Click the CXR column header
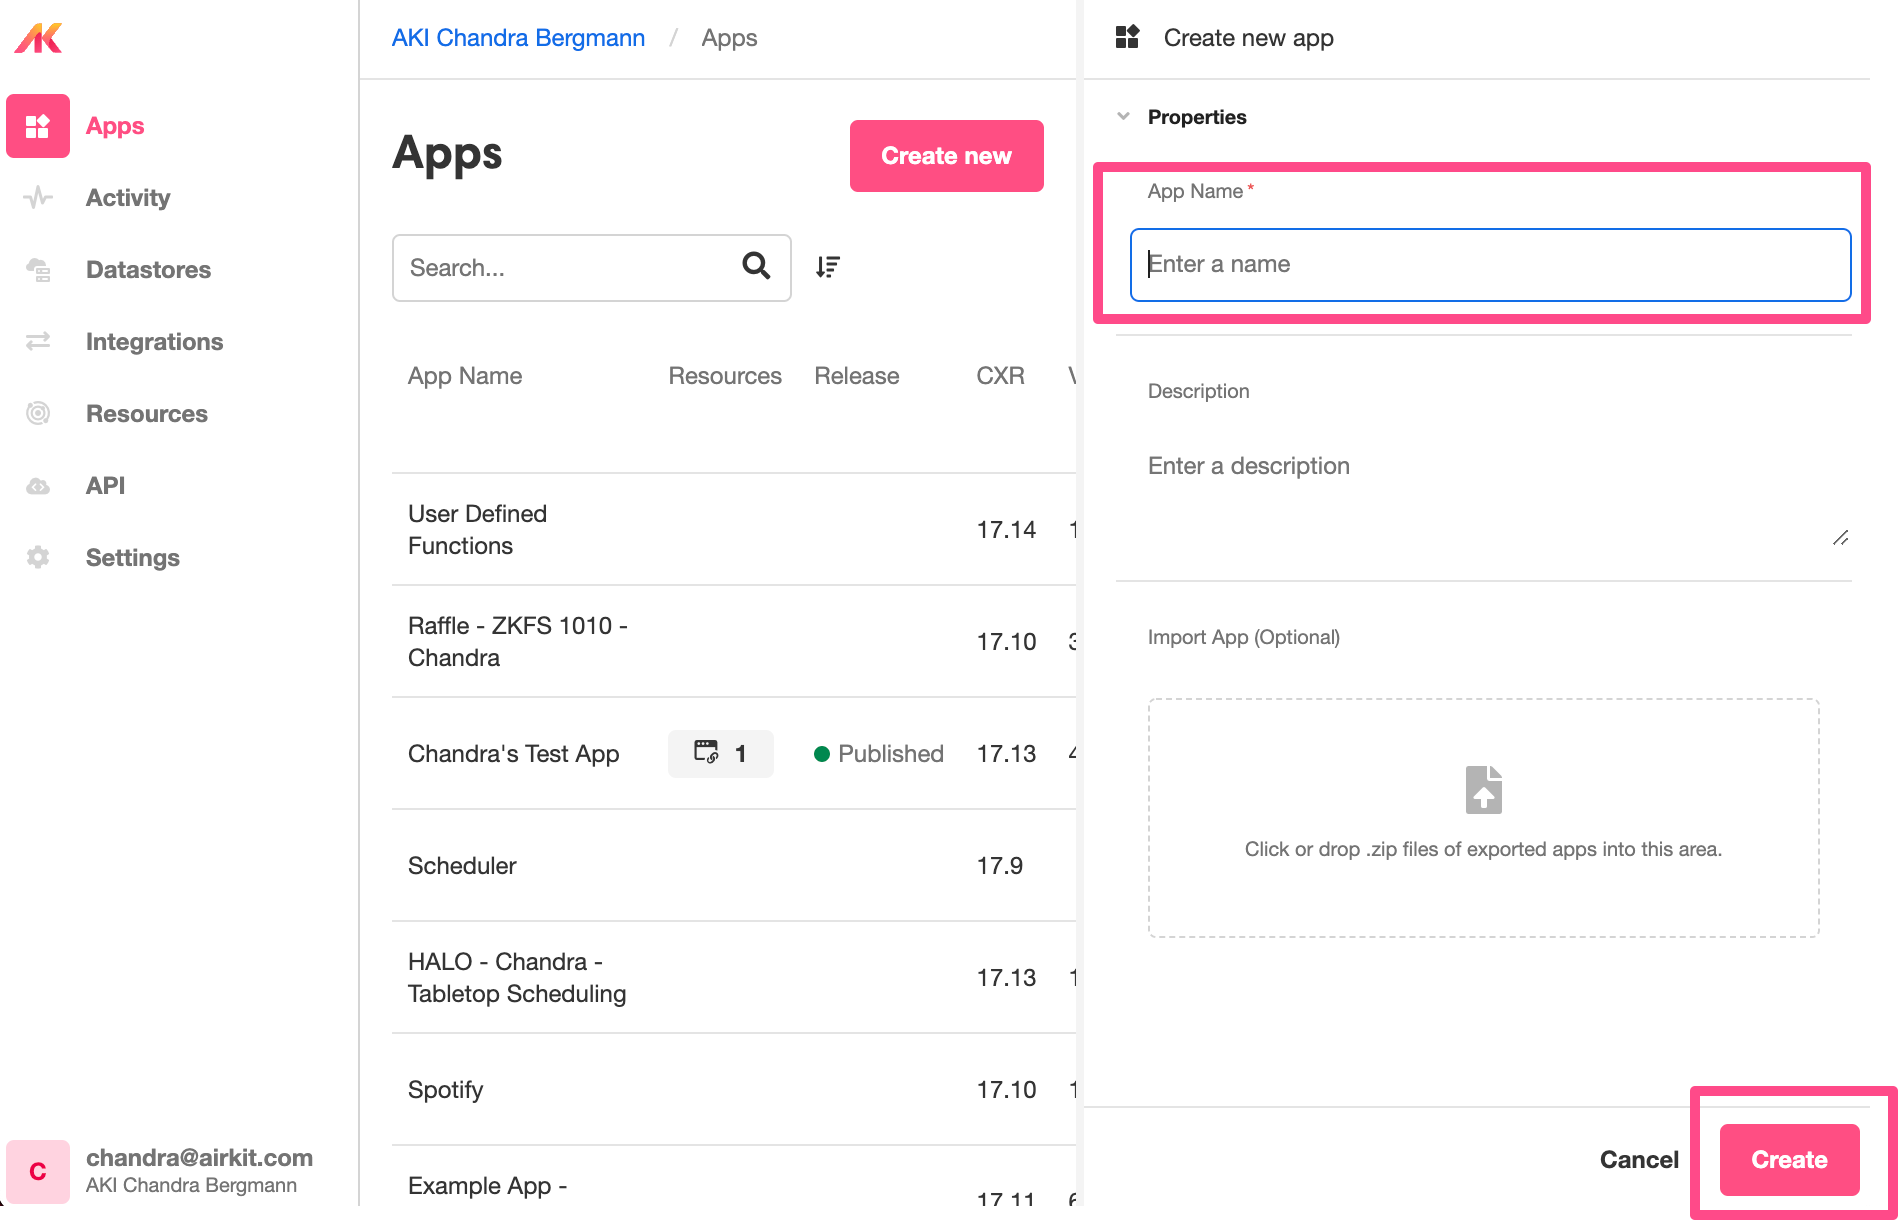Viewport: 1898px width, 1222px height. pyautogui.click(x=1000, y=376)
